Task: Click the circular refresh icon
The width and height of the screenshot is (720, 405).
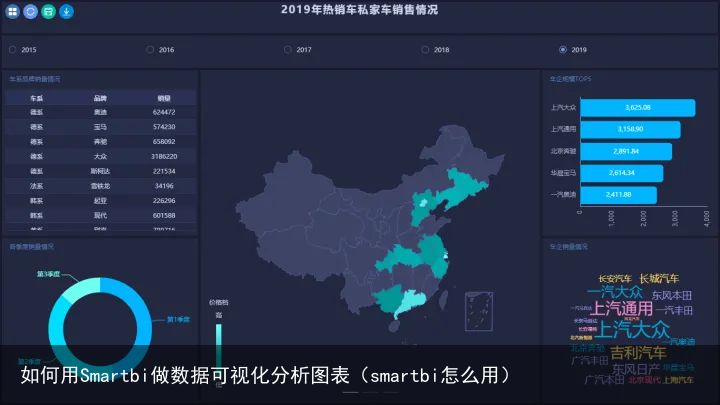Action: tap(30, 11)
